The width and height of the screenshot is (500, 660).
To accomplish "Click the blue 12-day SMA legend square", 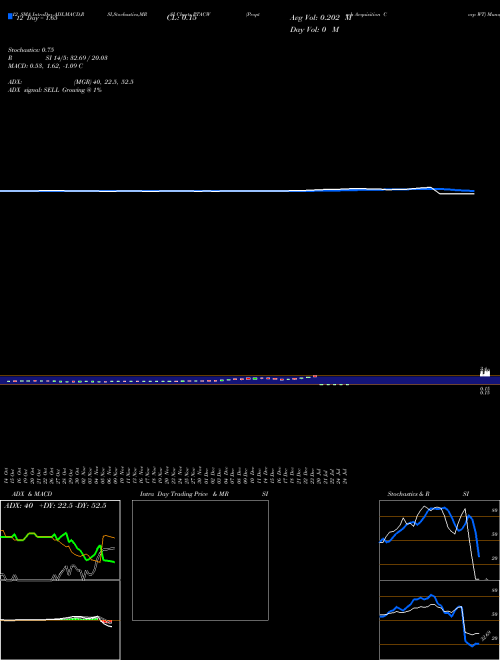I will [x=10, y=16].
